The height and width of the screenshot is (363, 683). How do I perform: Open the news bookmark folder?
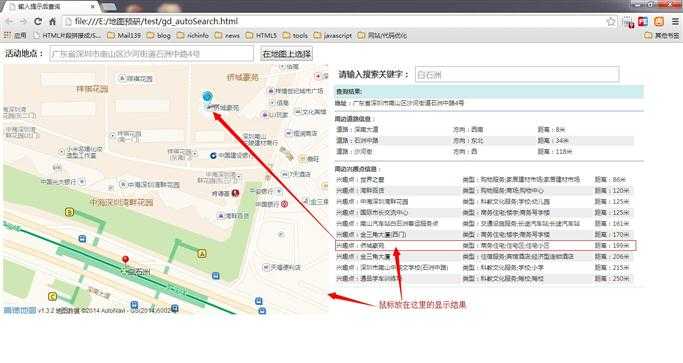[227, 35]
